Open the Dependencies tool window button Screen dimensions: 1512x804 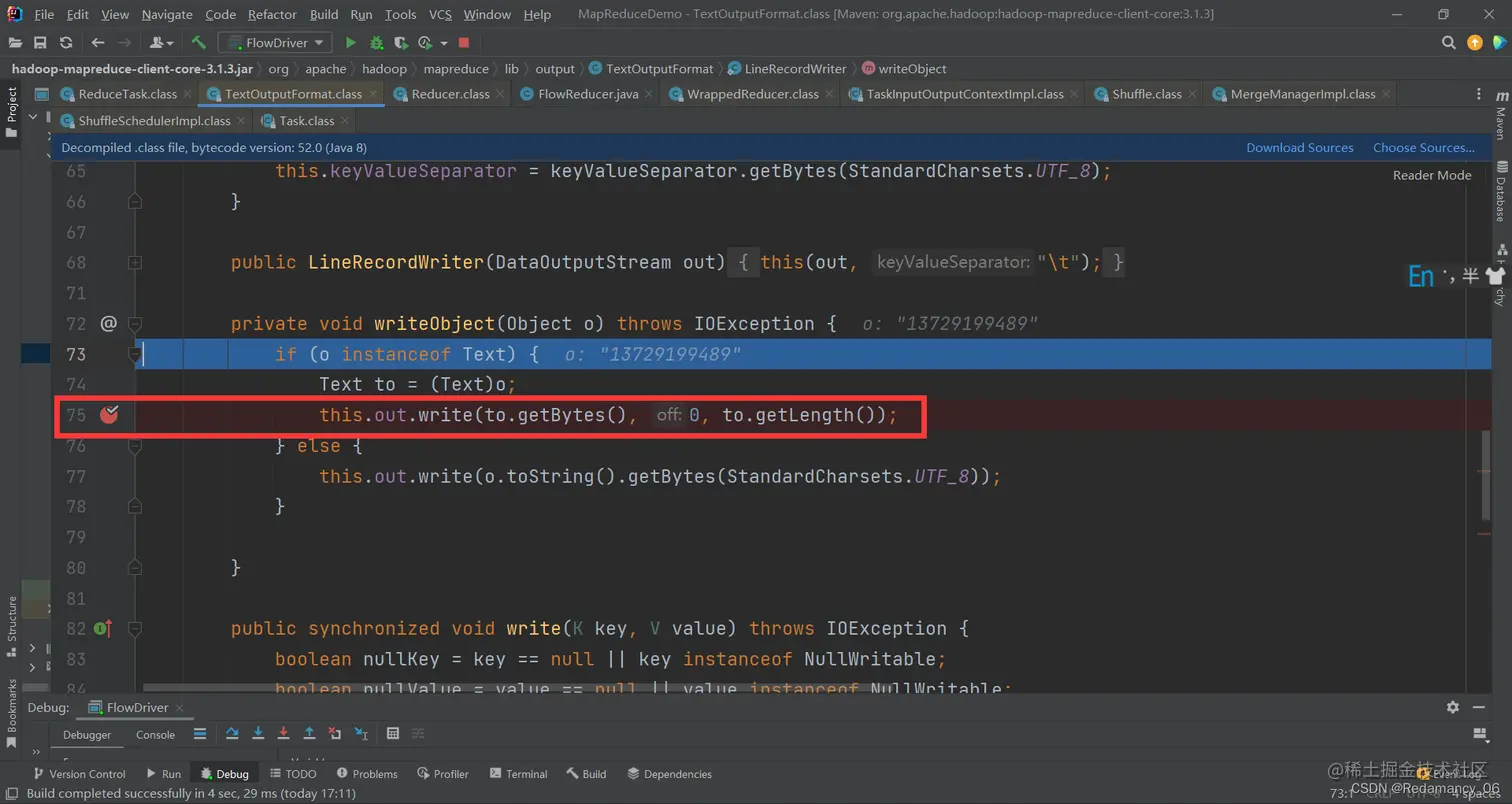669,774
